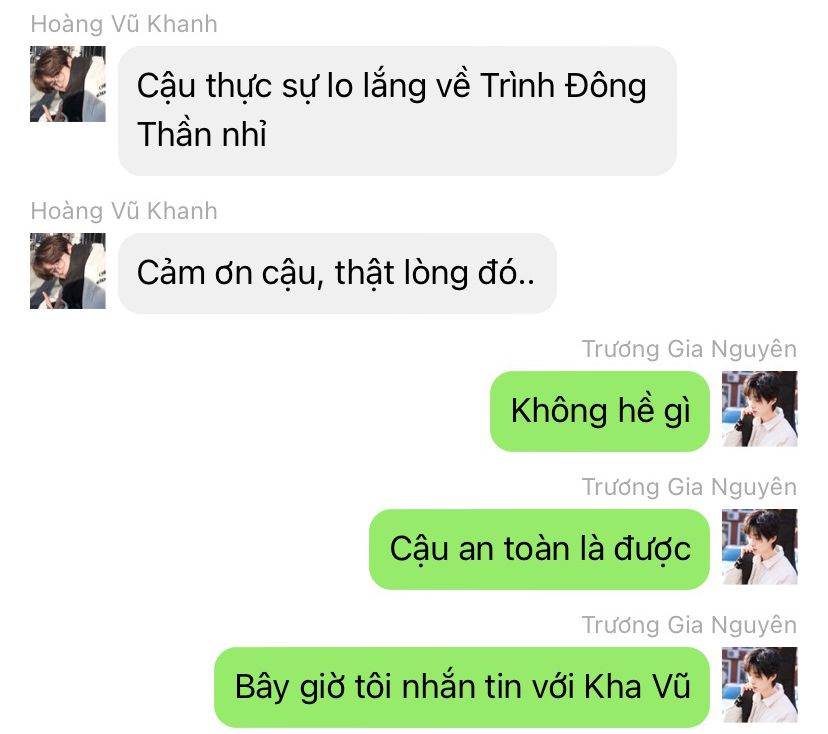Click 'Trương Gia Nguyên' label above the last message

pyautogui.click(x=689, y=625)
